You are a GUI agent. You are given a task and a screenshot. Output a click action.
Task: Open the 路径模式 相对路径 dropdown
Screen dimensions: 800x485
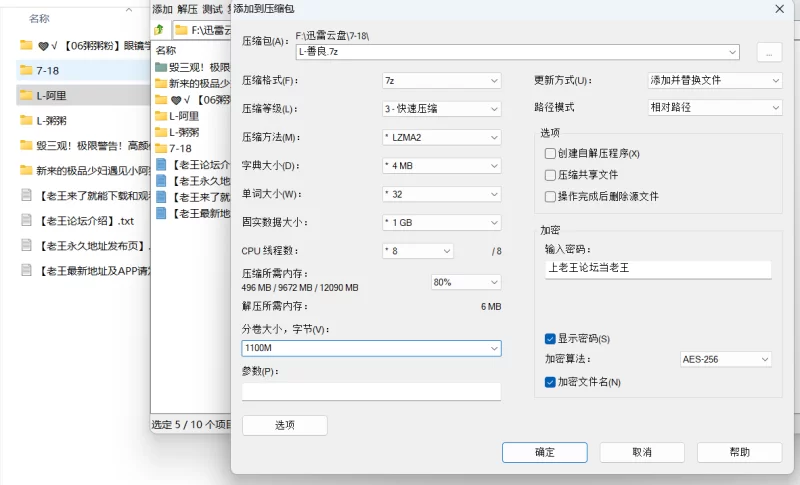tap(715, 108)
